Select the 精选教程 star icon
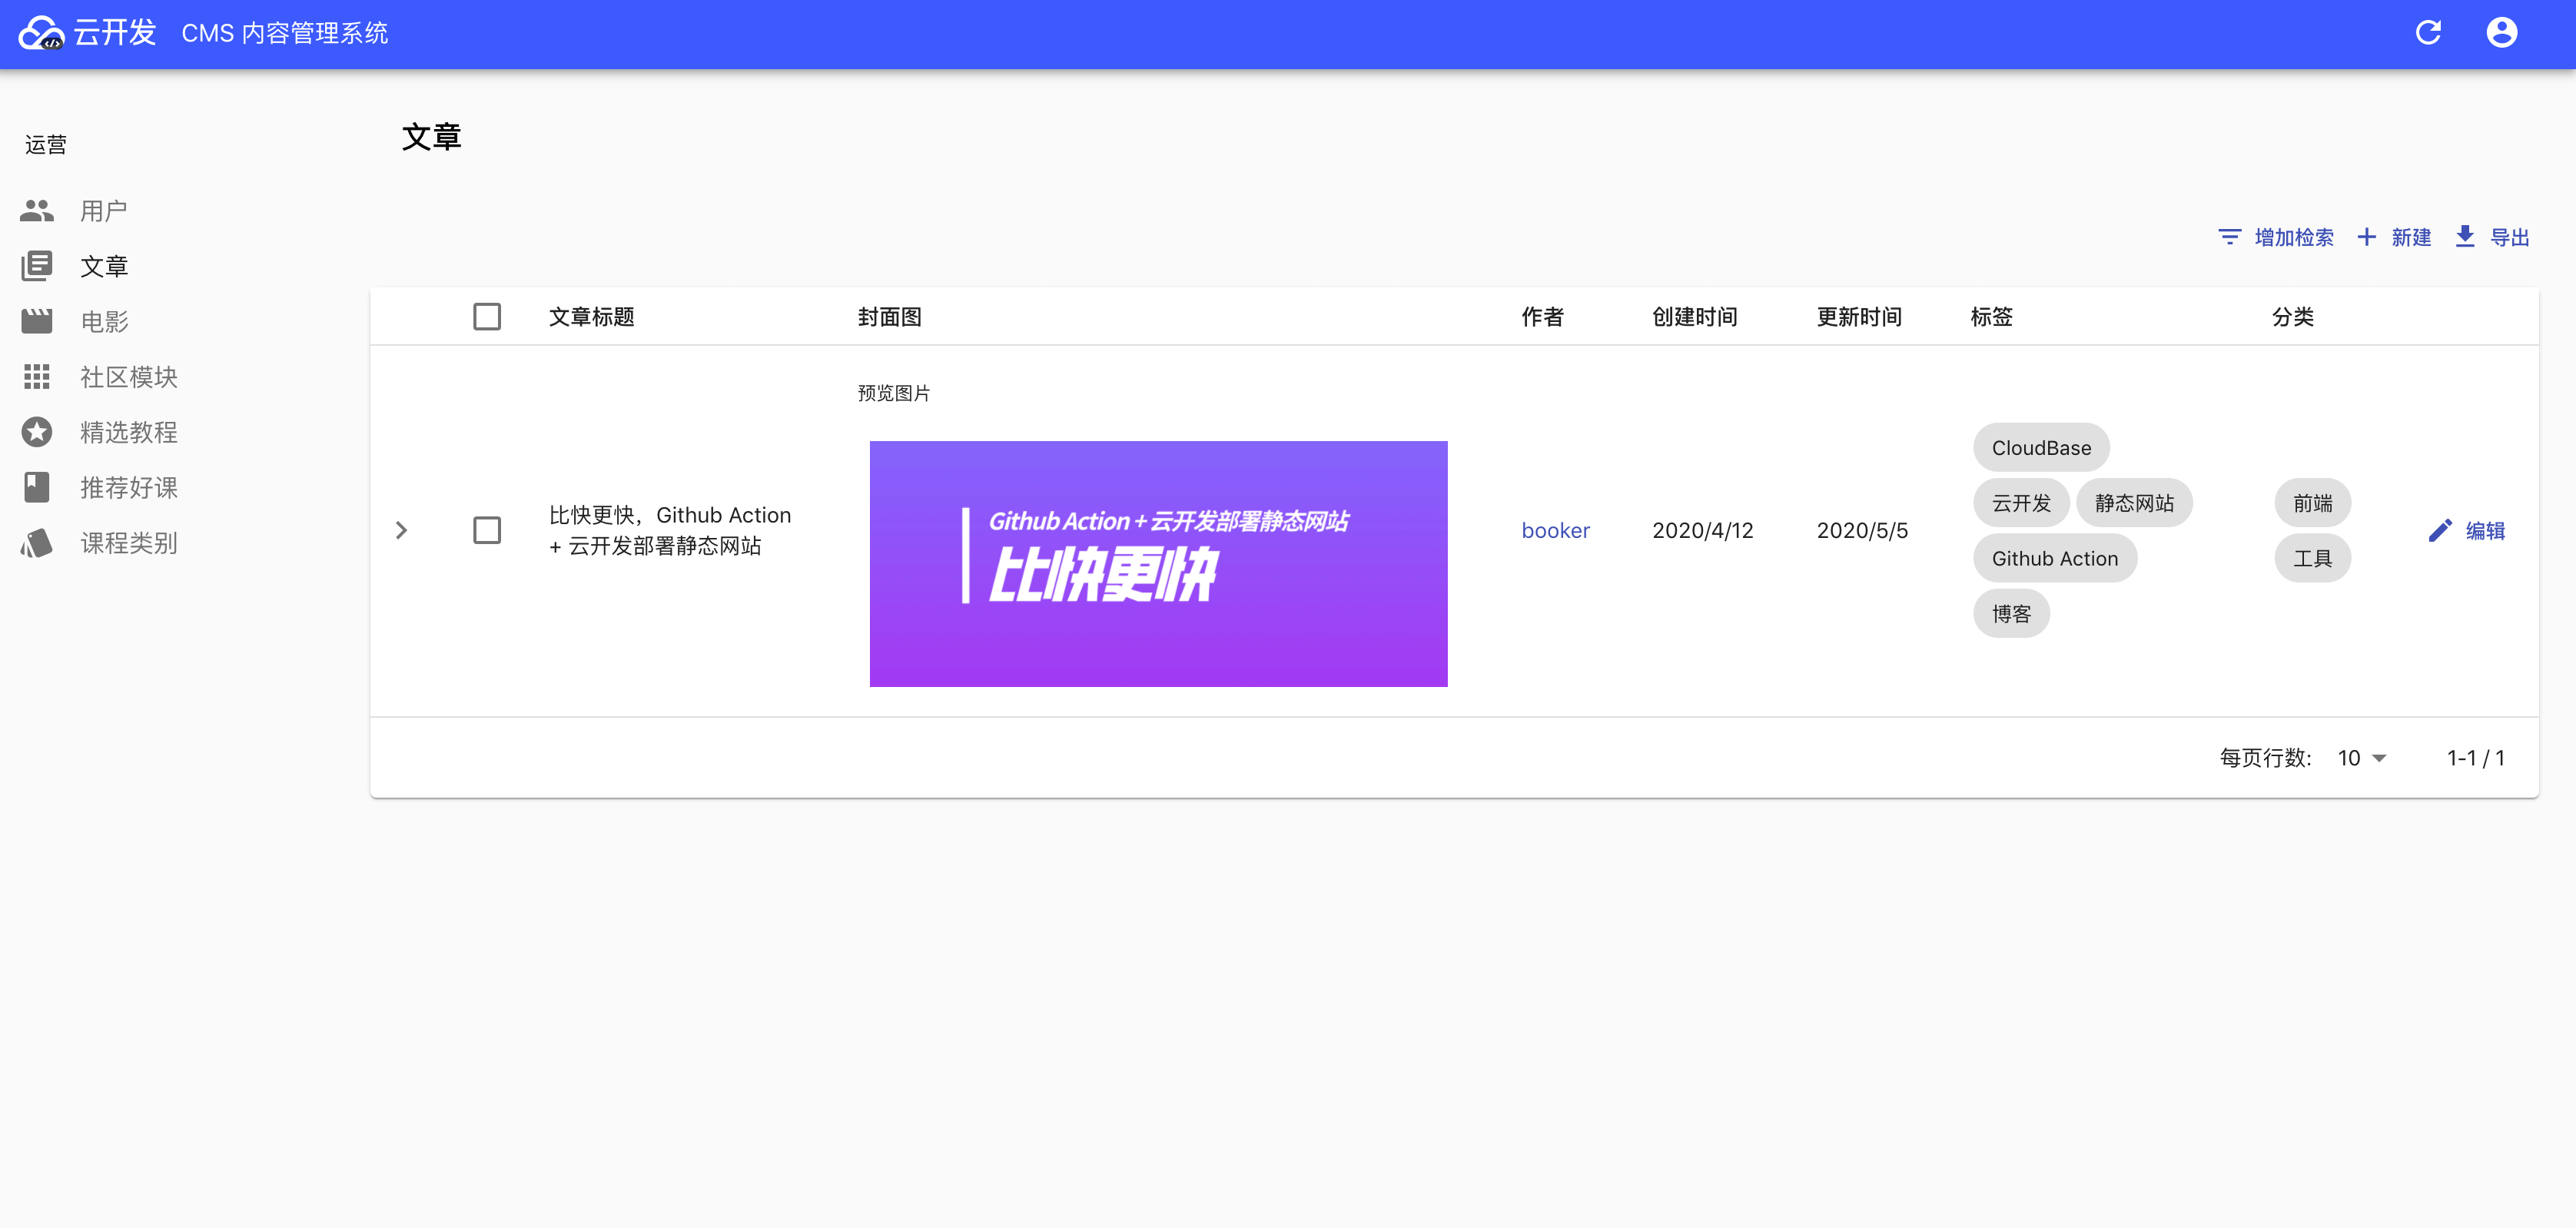This screenshot has width=2576, height=1228. (x=37, y=432)
